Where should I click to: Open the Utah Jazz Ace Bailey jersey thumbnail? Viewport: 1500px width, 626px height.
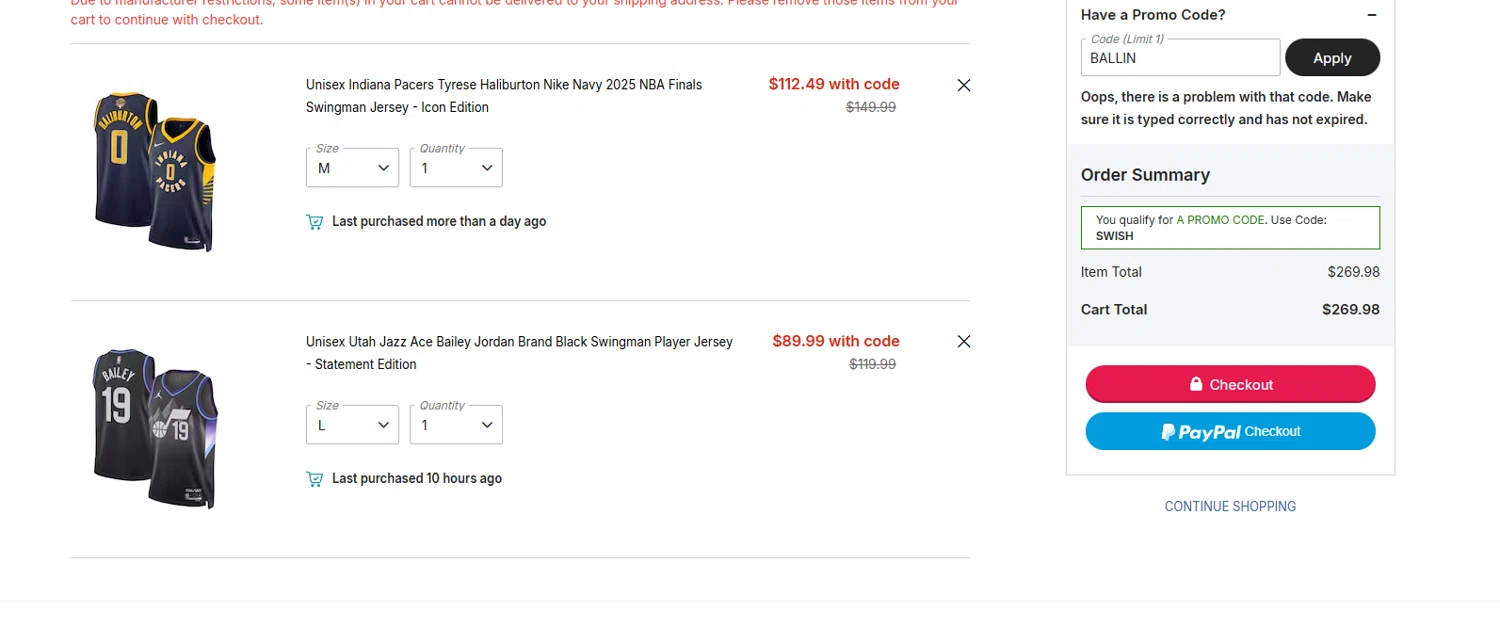tap(155, 428)
